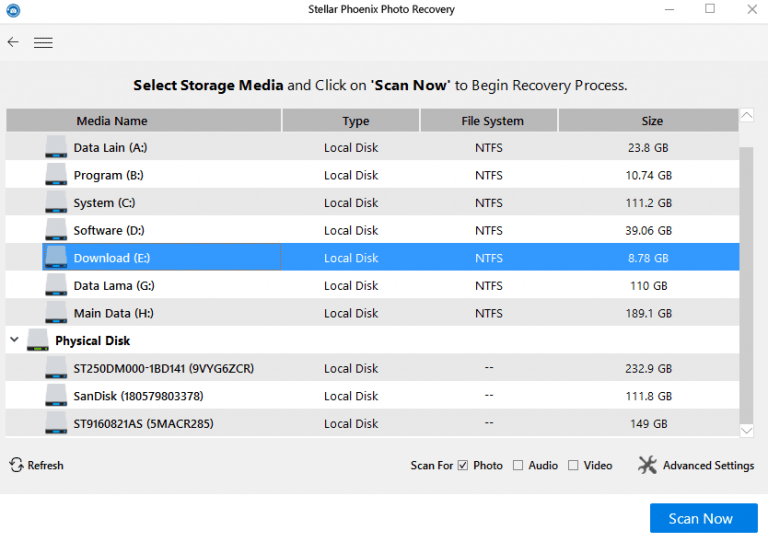Select SanDisk (180579803378) disk name
768x542 pixels.
[138, 396]
